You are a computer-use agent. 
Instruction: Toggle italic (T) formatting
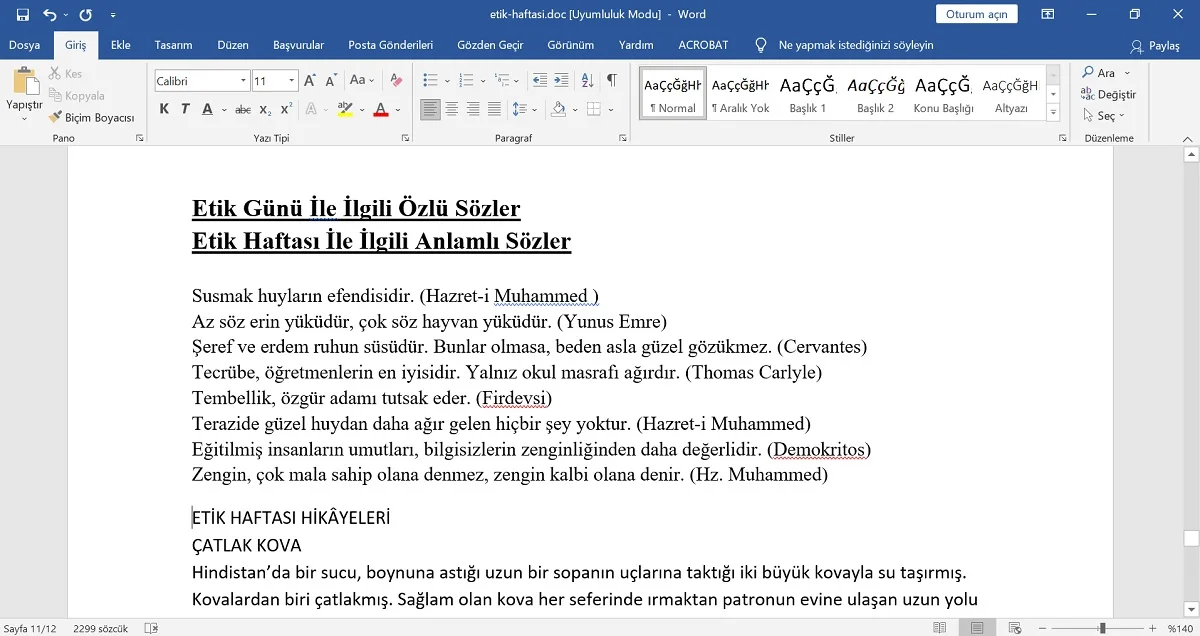point(185,110)
